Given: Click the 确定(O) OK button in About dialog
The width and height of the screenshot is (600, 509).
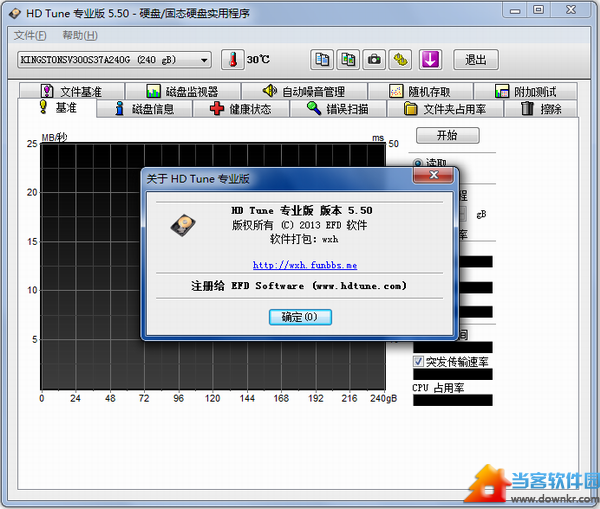Looking at the screenshot, I should pos(300,317).
